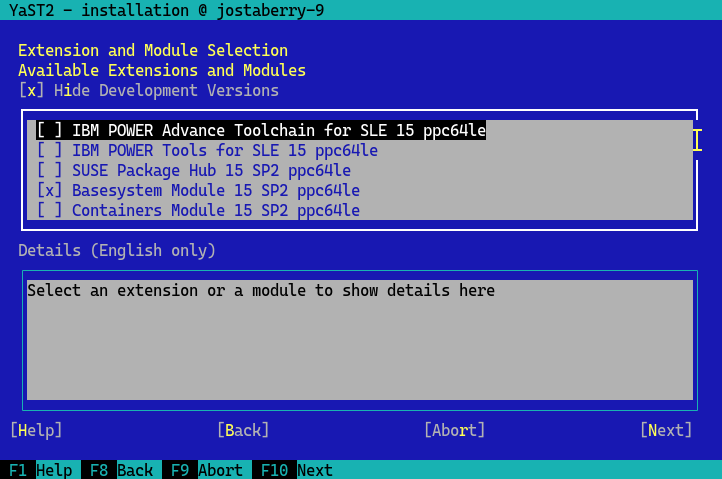
Task: Click the Extension and Module Selection heading
Action: pos(153,51)
